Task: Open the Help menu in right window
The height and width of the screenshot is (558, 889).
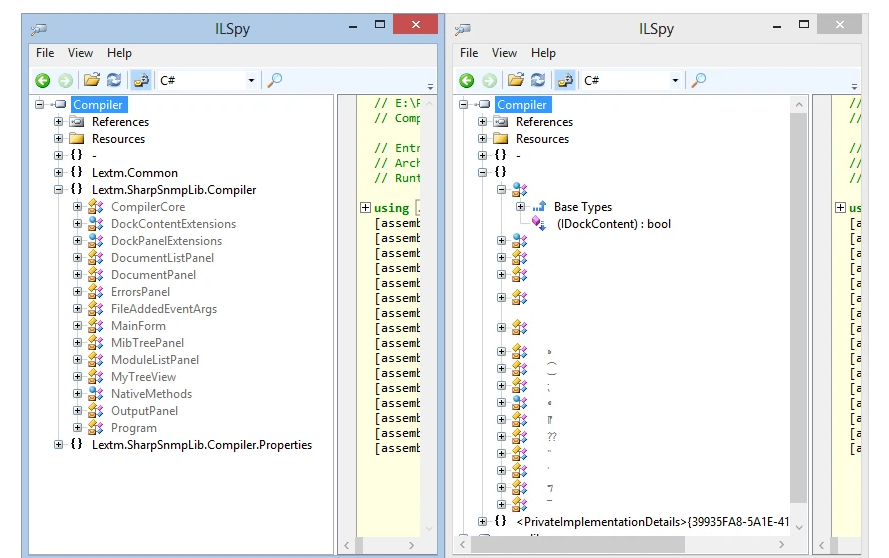Action: pyautogui.click(x=543, y=53)
